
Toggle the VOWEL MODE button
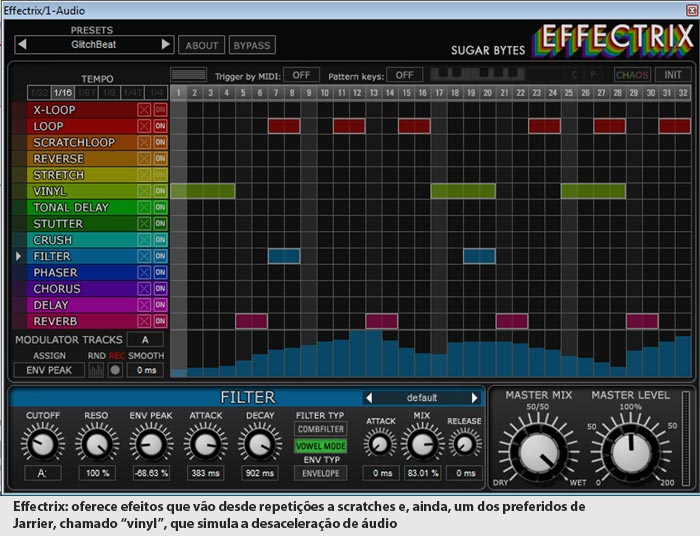pos(321,446)
